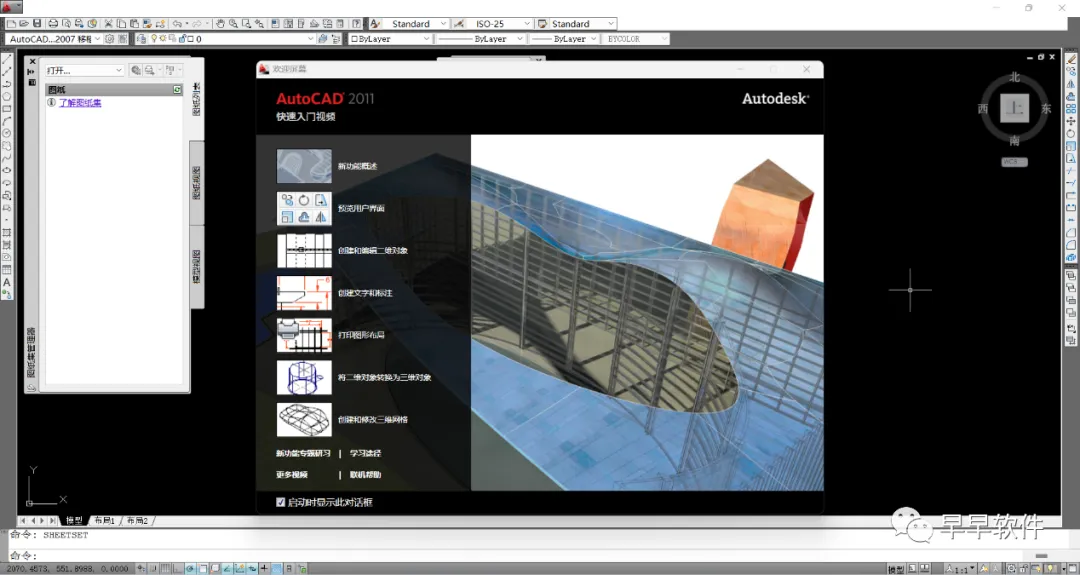Click the workspace settings gear icon
Screen dimensions: 1080x575
110,39
